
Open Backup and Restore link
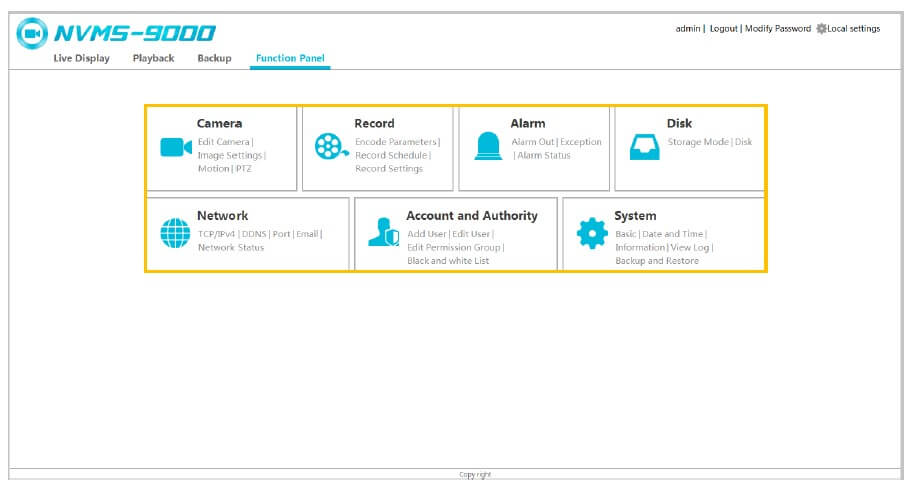point(656,261)
